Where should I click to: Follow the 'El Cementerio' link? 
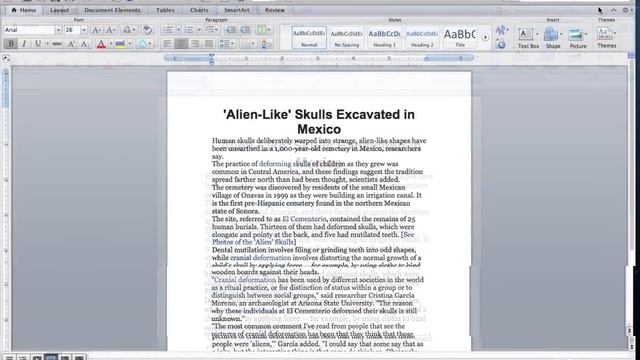coord(304,219)
